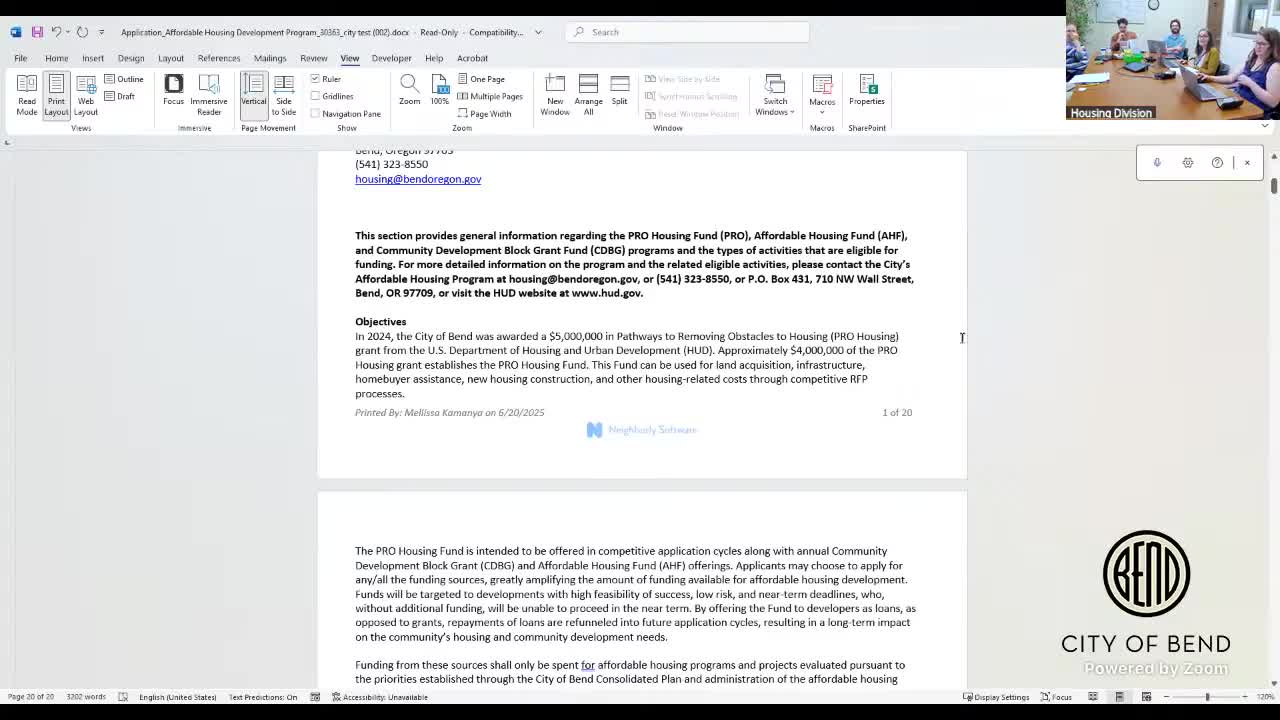Open the References ribbon tab
This screenshot has height=720, width=1280.
(218, 58)
